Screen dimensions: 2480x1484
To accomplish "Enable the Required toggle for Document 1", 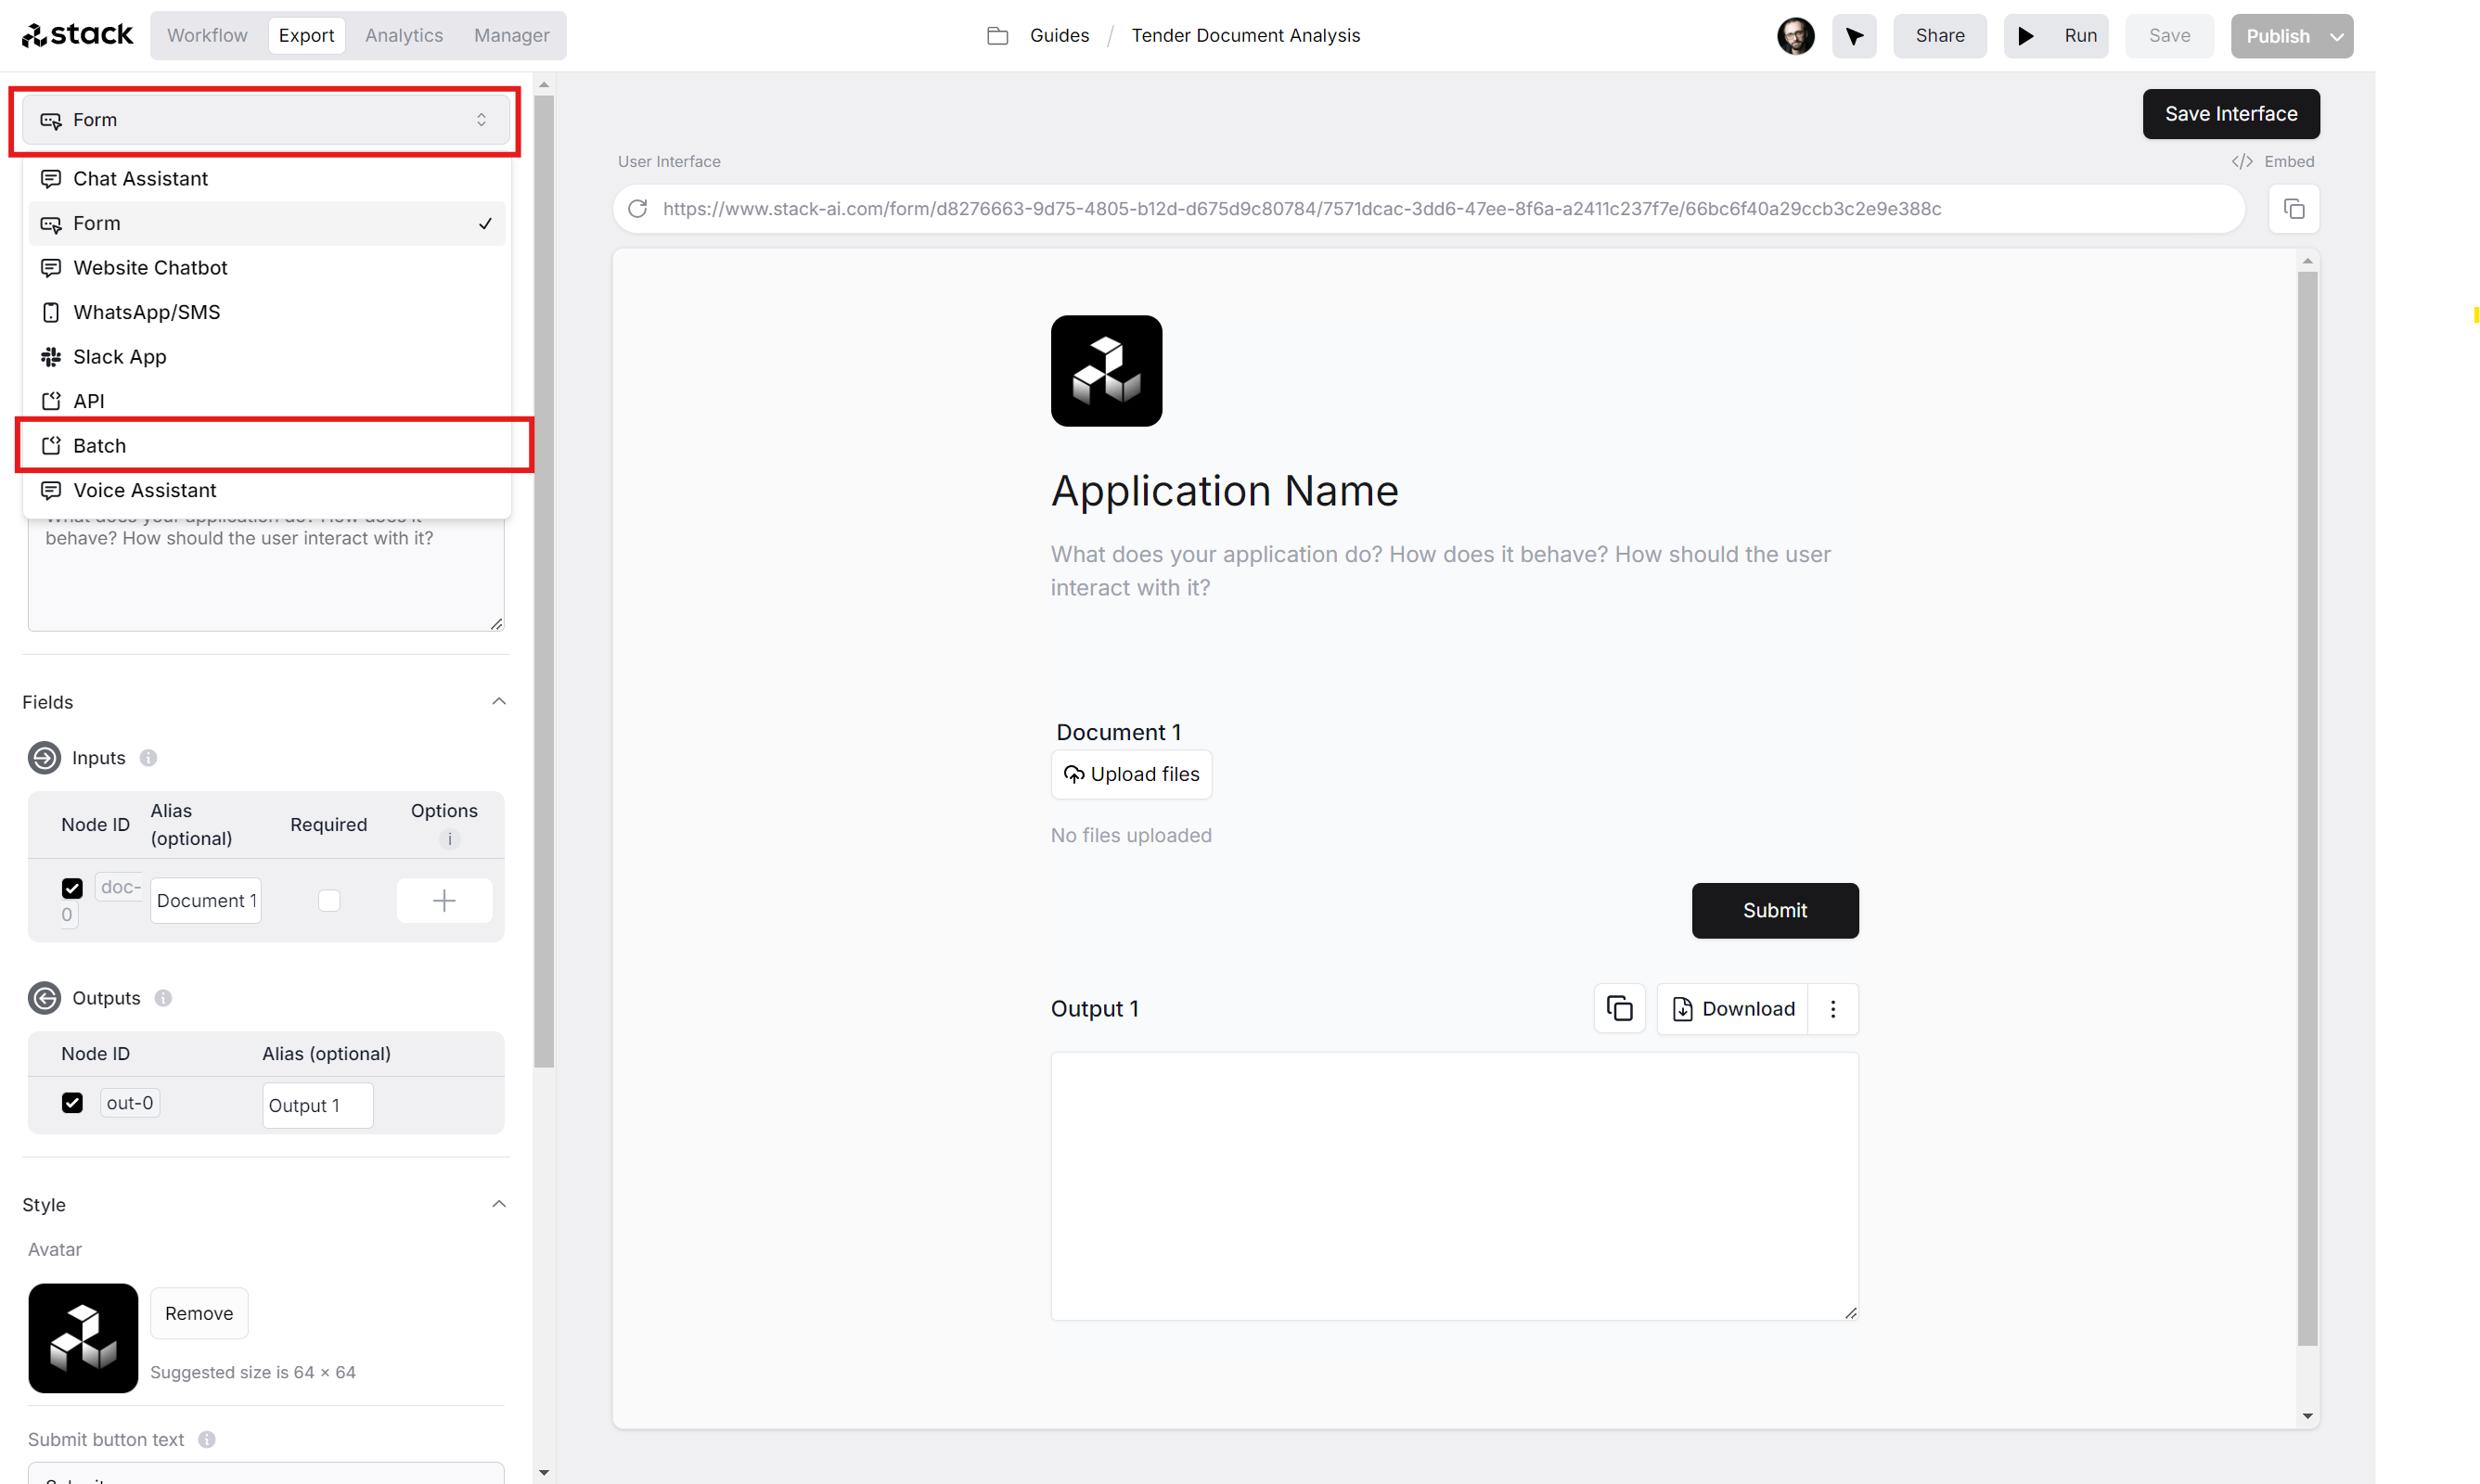I will [328, 901].
